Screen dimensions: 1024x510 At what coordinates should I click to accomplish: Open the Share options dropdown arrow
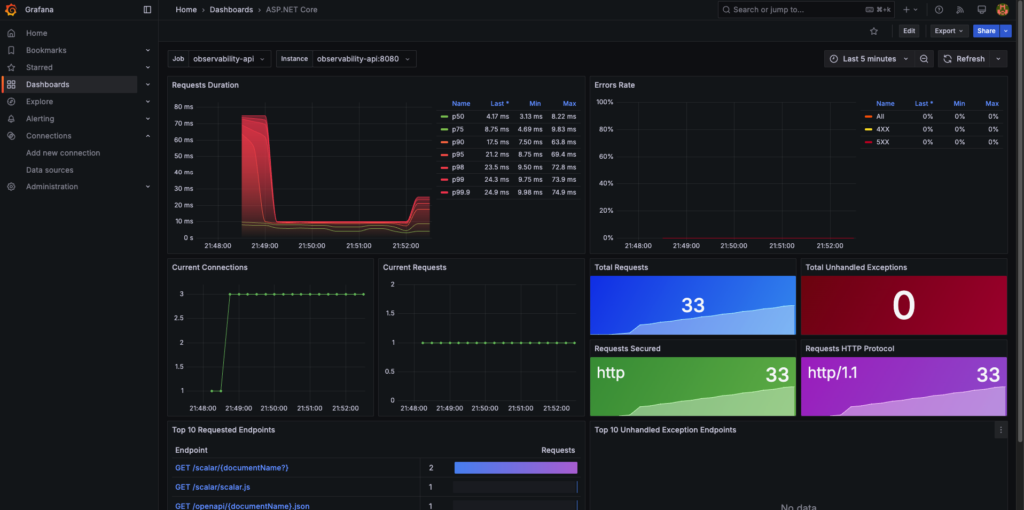pos(1005,31)
